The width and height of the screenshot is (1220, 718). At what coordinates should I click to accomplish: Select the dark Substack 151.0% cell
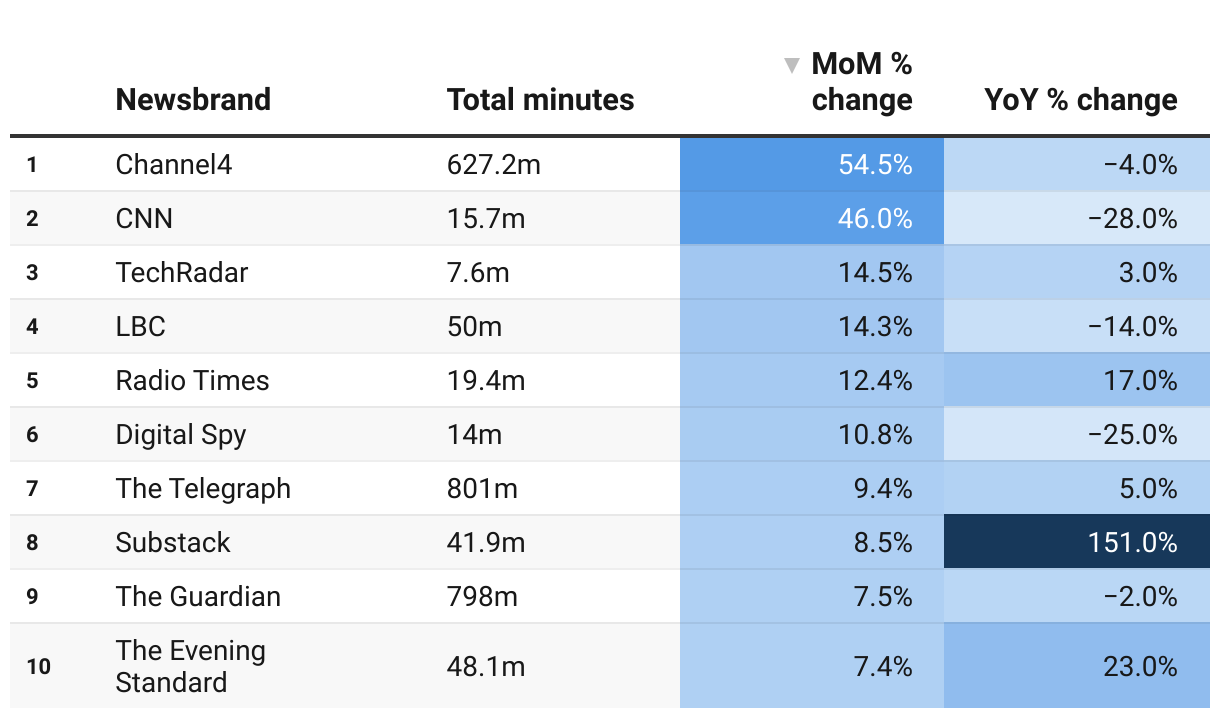tap(1077, 543)
